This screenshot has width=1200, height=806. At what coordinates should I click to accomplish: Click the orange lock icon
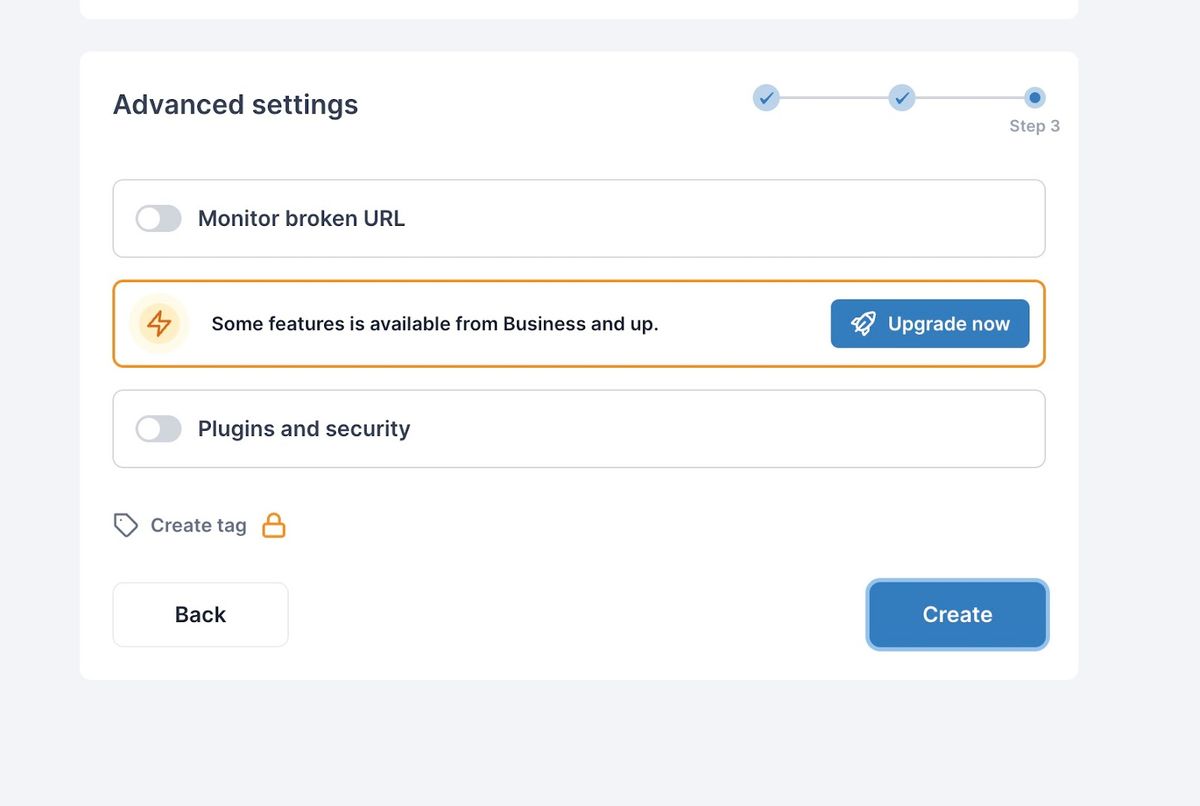[x=274, y=525]
